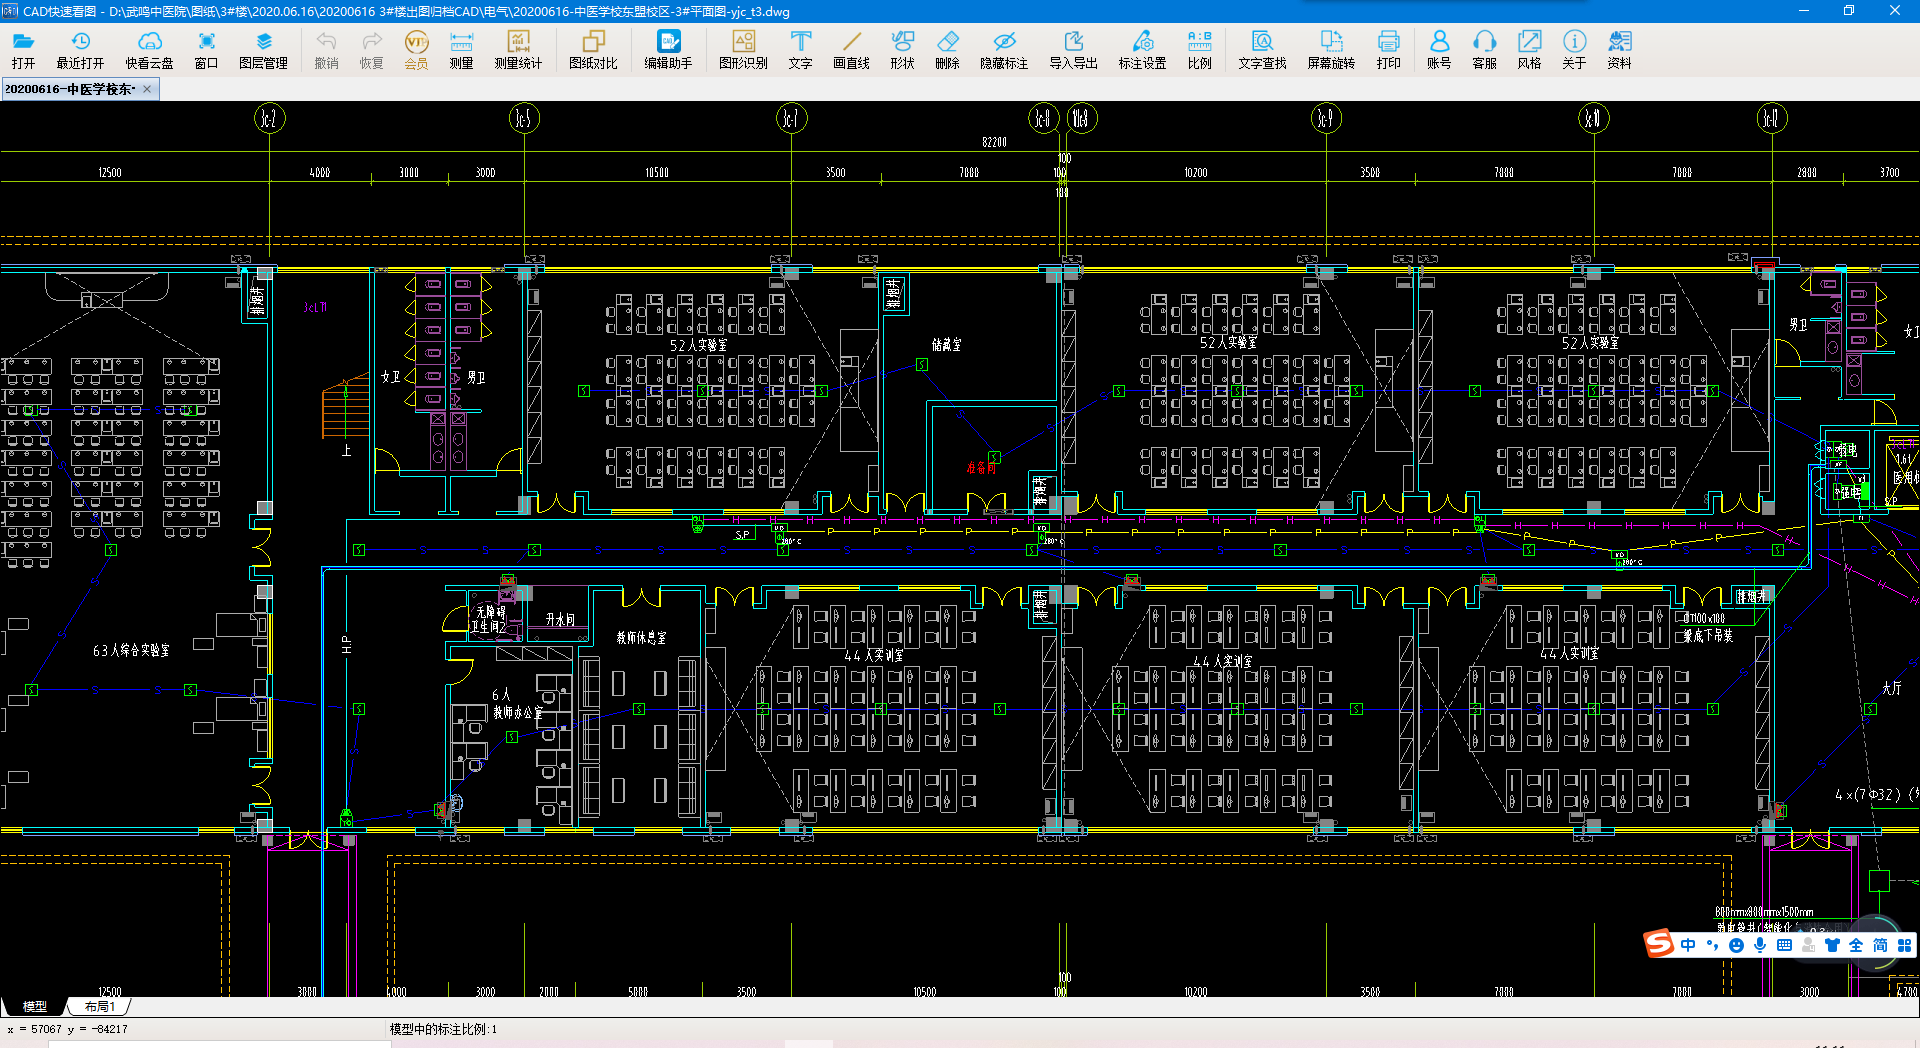Open the 窗口 window tool

click(x=206, y=50)
